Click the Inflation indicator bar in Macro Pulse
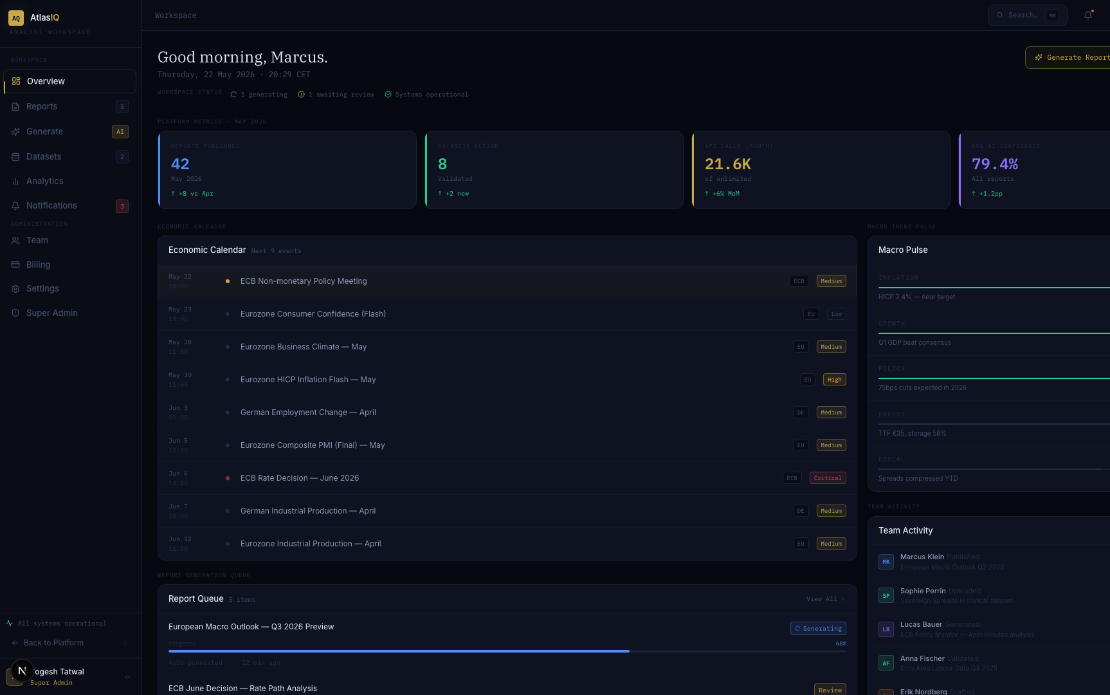 994,288
